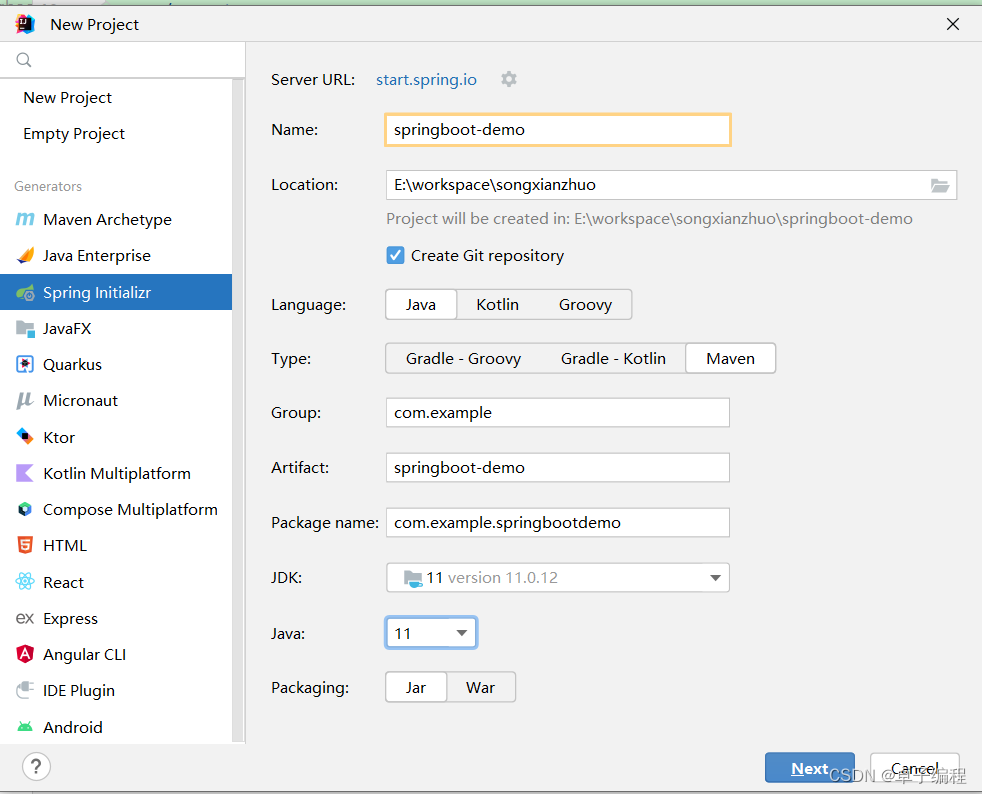Select the Quarkus generator label
The height and width of the screenshot is (794, 982).
tap(73, 364)
